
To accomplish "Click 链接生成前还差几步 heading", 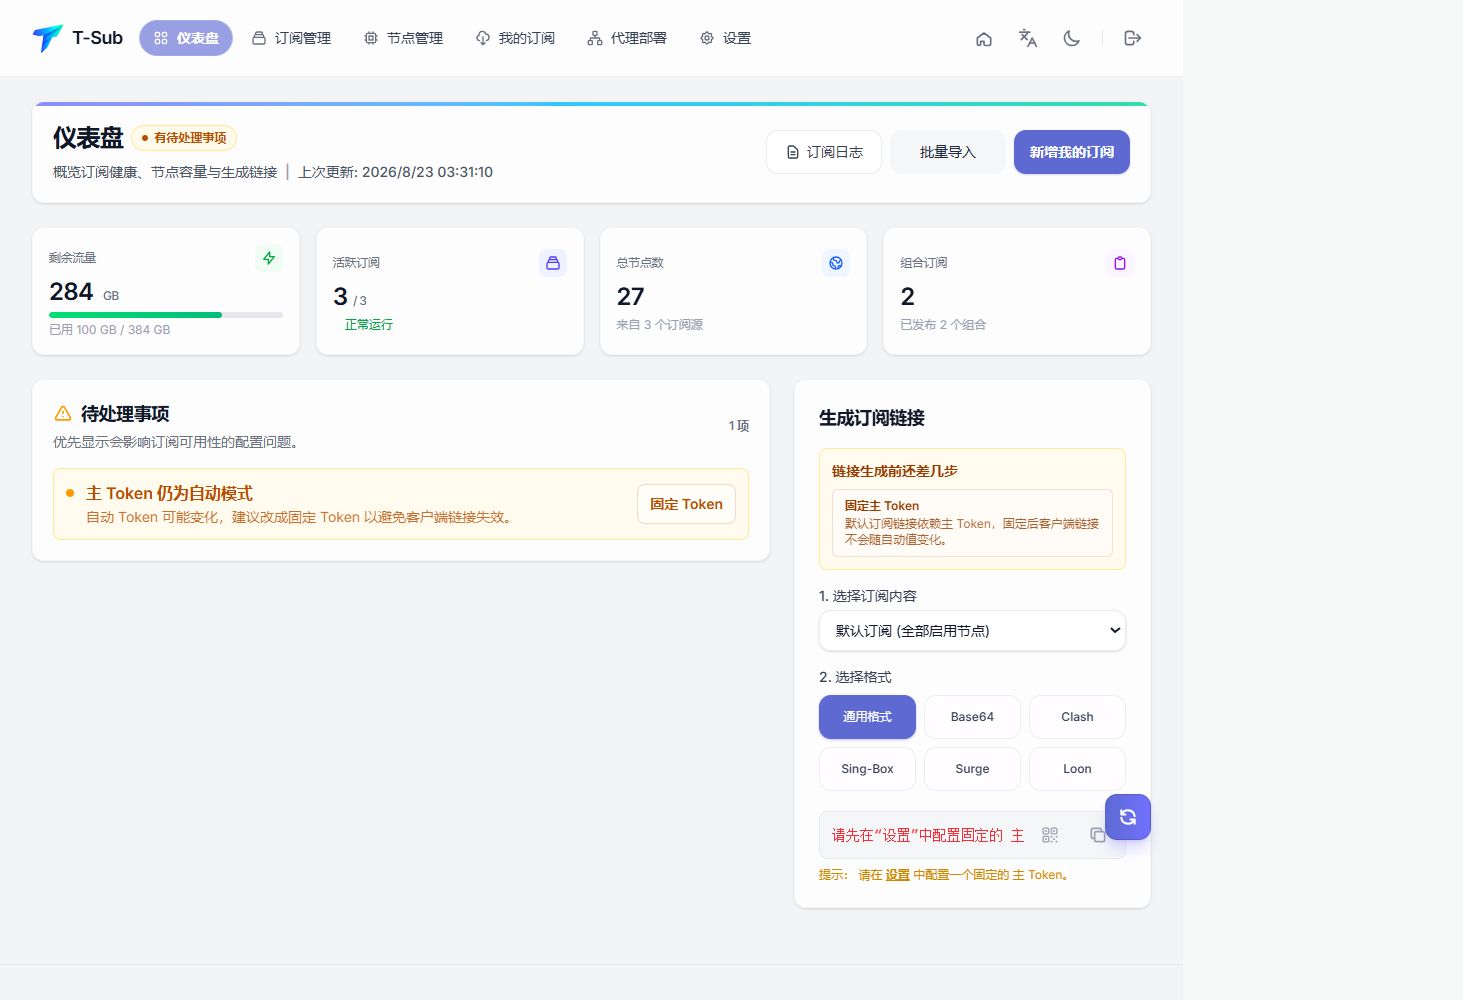I will click(895, 471).
